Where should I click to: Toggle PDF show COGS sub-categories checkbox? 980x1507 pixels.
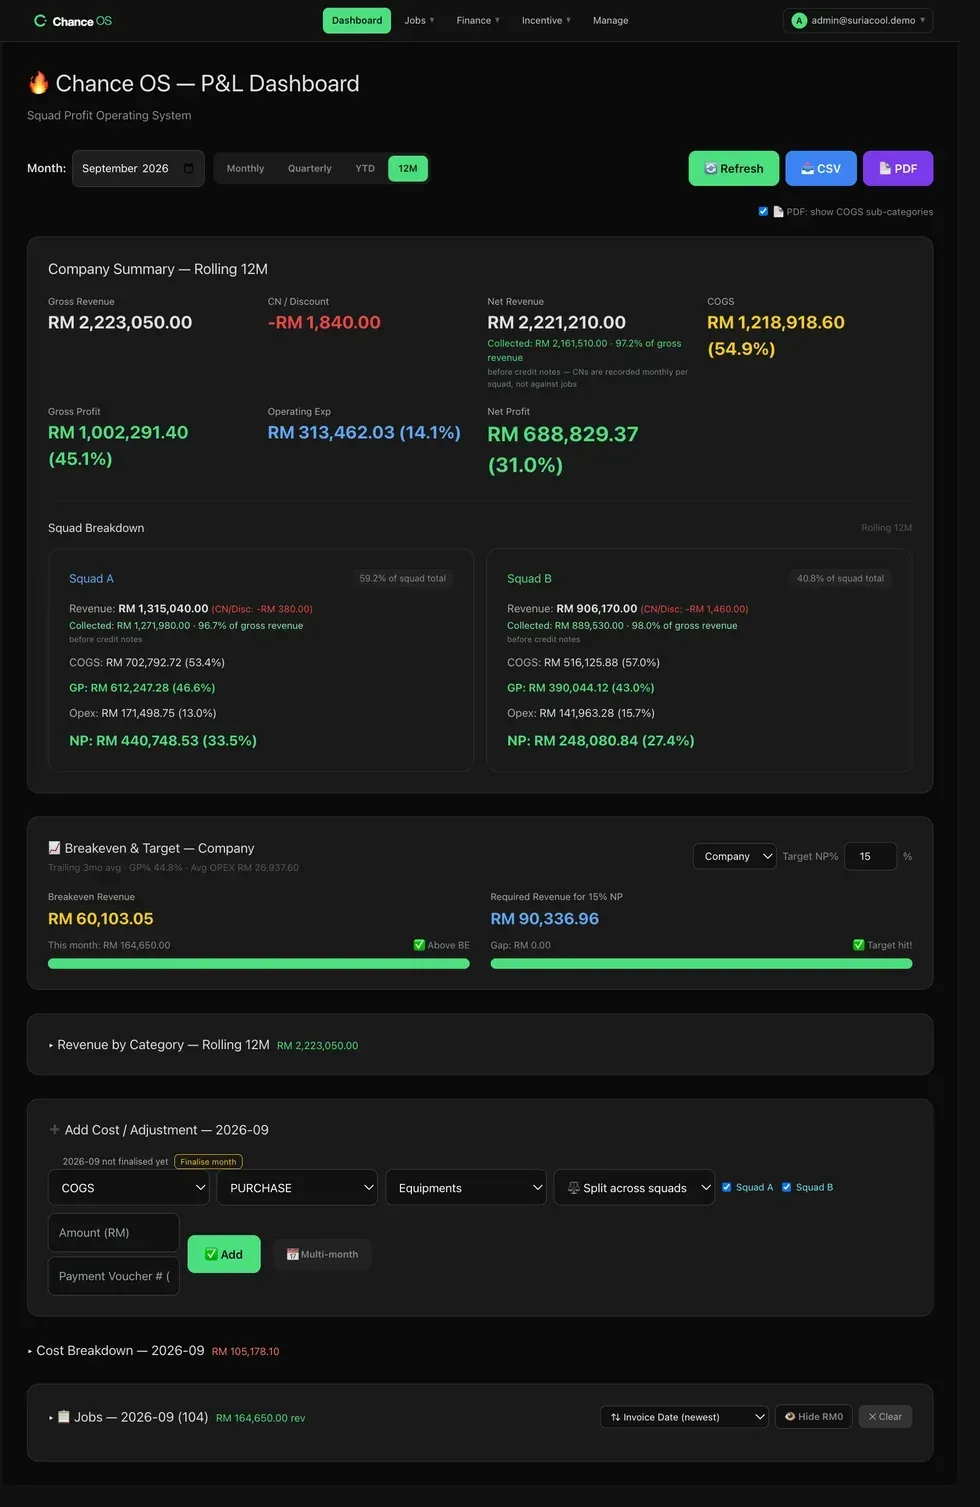pyautogui.click(x=764, y=212)
